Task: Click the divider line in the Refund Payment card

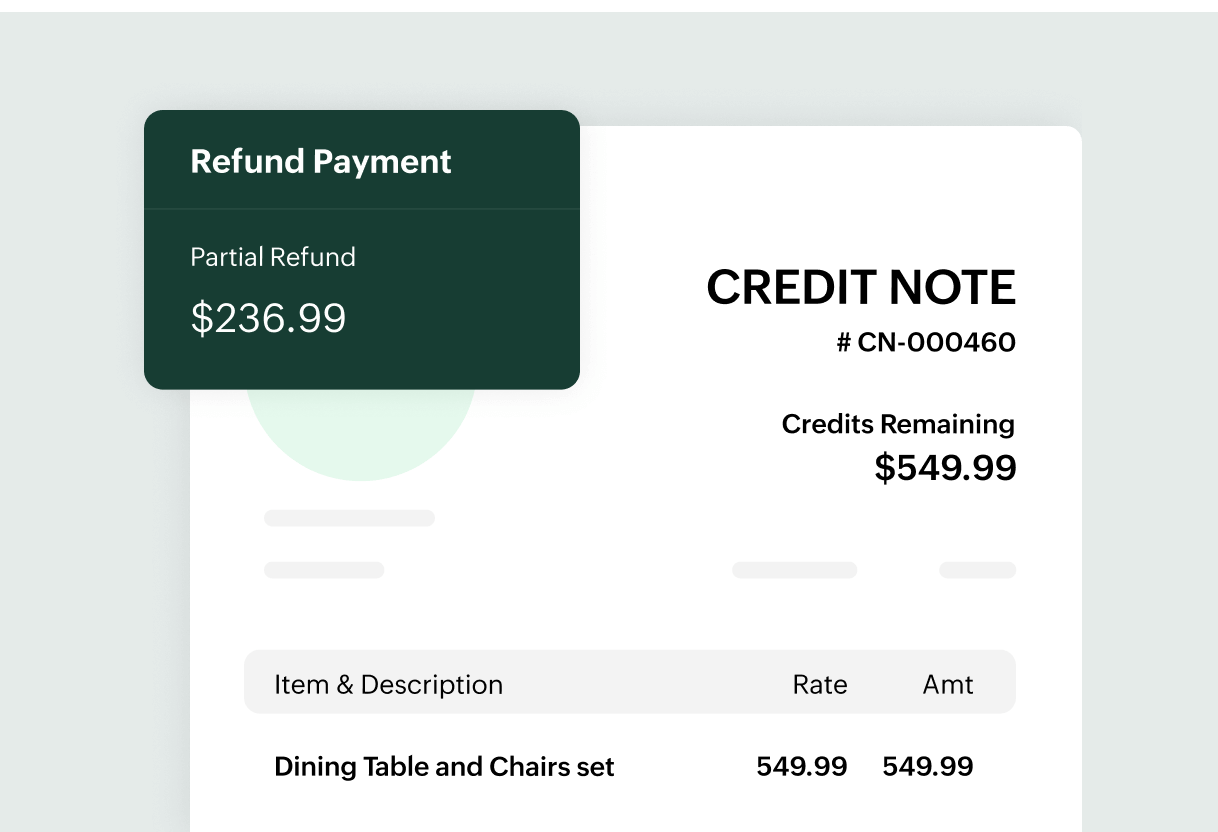Action: click(x=362, y=209)
